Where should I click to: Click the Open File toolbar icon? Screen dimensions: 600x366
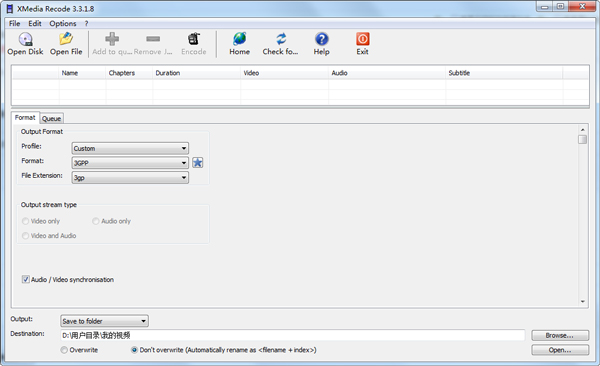point(66,39)
